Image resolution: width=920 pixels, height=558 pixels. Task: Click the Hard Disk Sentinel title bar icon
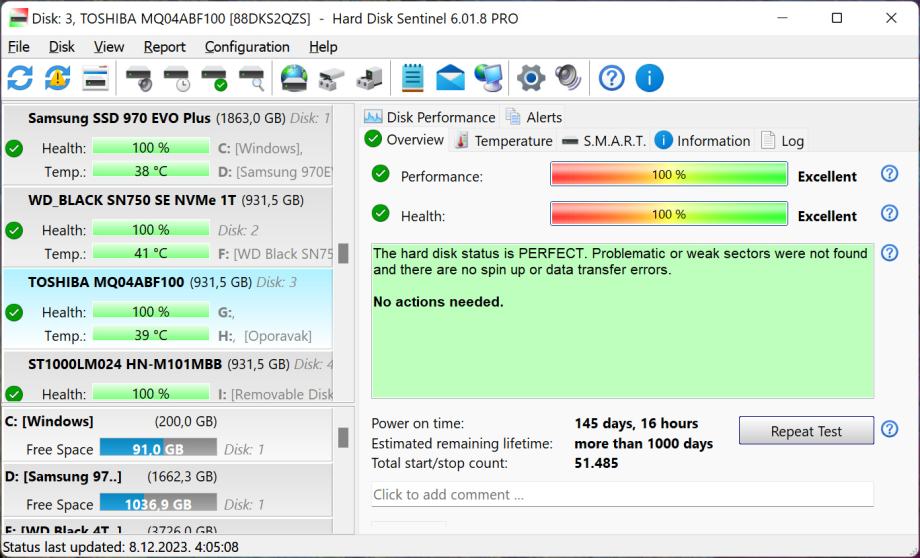point(18,18)
